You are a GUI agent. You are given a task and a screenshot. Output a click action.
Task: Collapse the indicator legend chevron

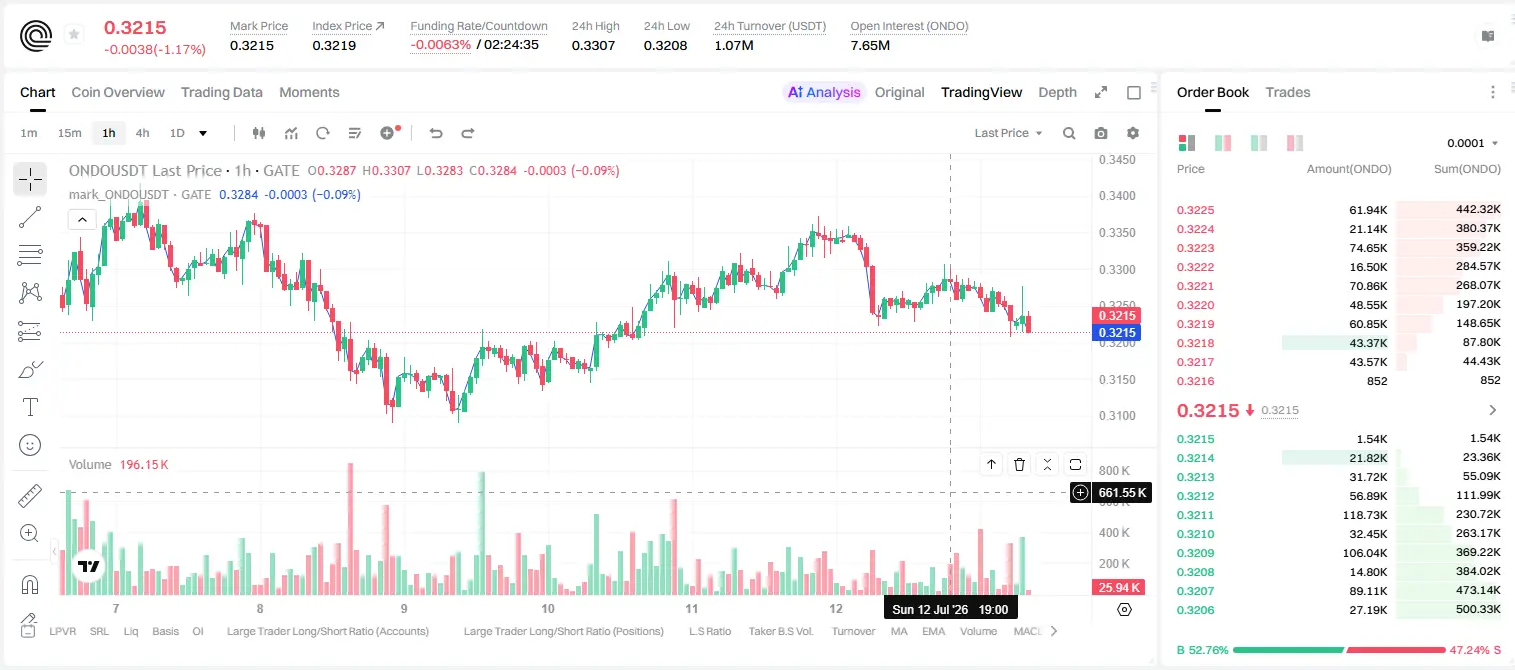[82, 219]
